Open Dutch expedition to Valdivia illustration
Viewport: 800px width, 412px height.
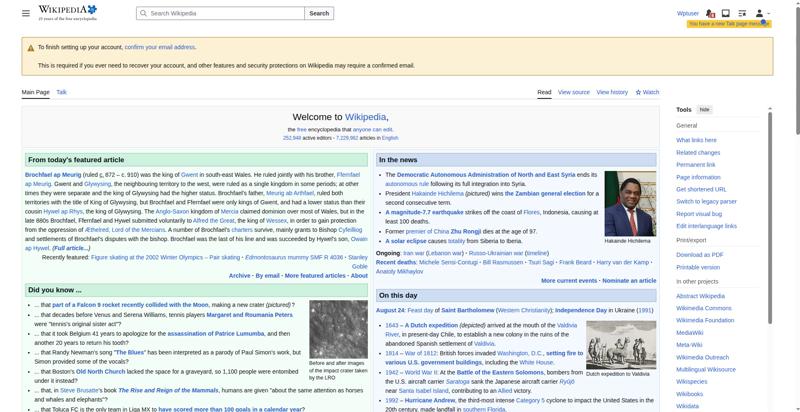coord(621,345)
